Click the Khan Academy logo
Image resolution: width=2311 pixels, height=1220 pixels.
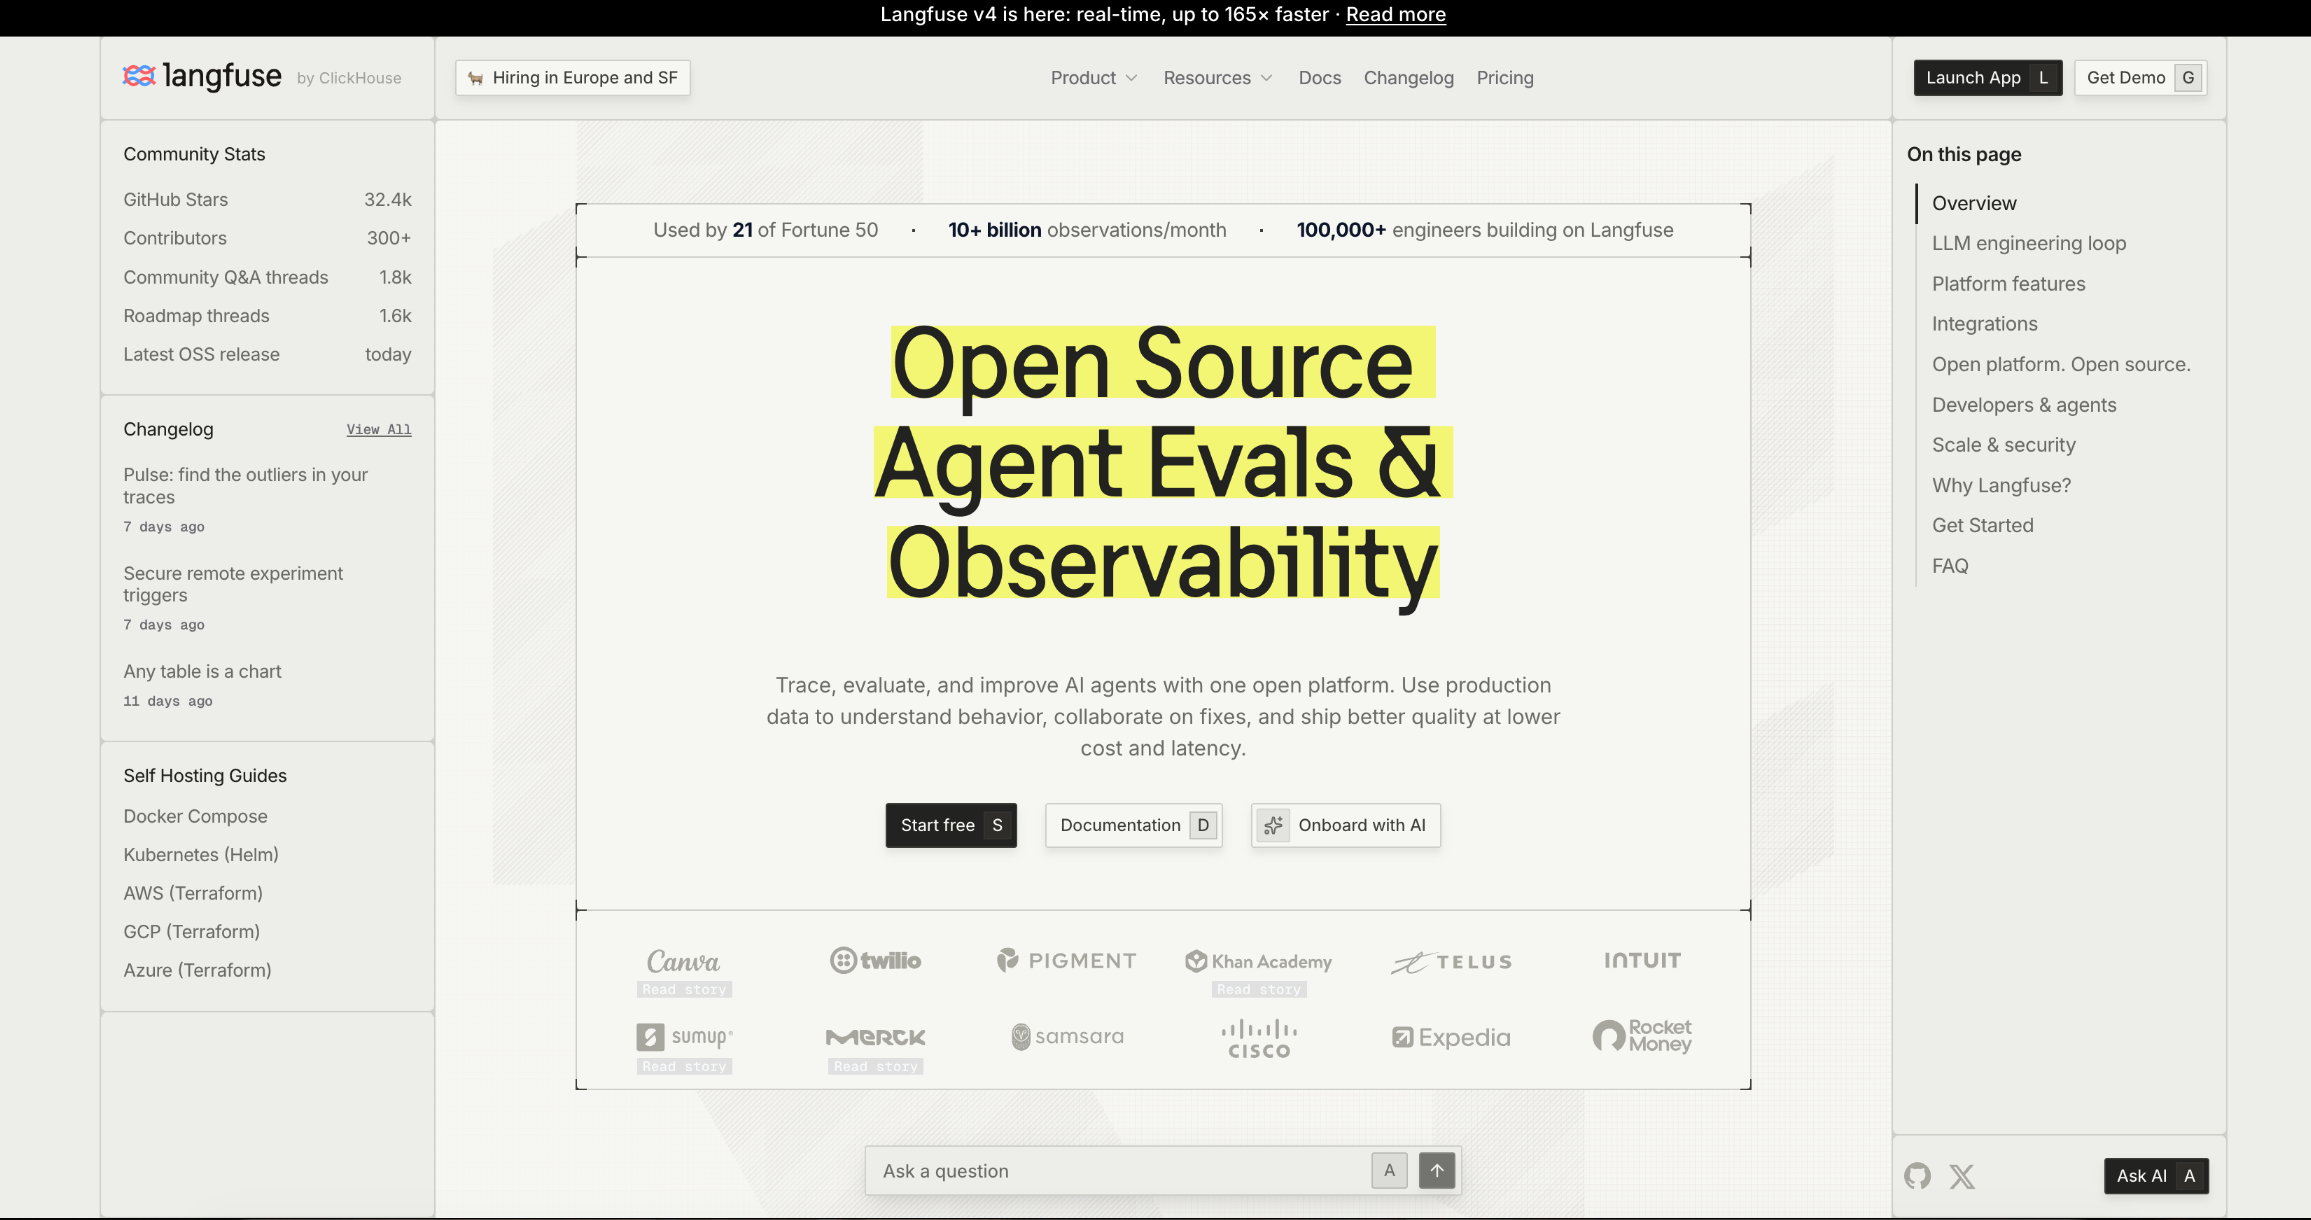point(1258,961)
